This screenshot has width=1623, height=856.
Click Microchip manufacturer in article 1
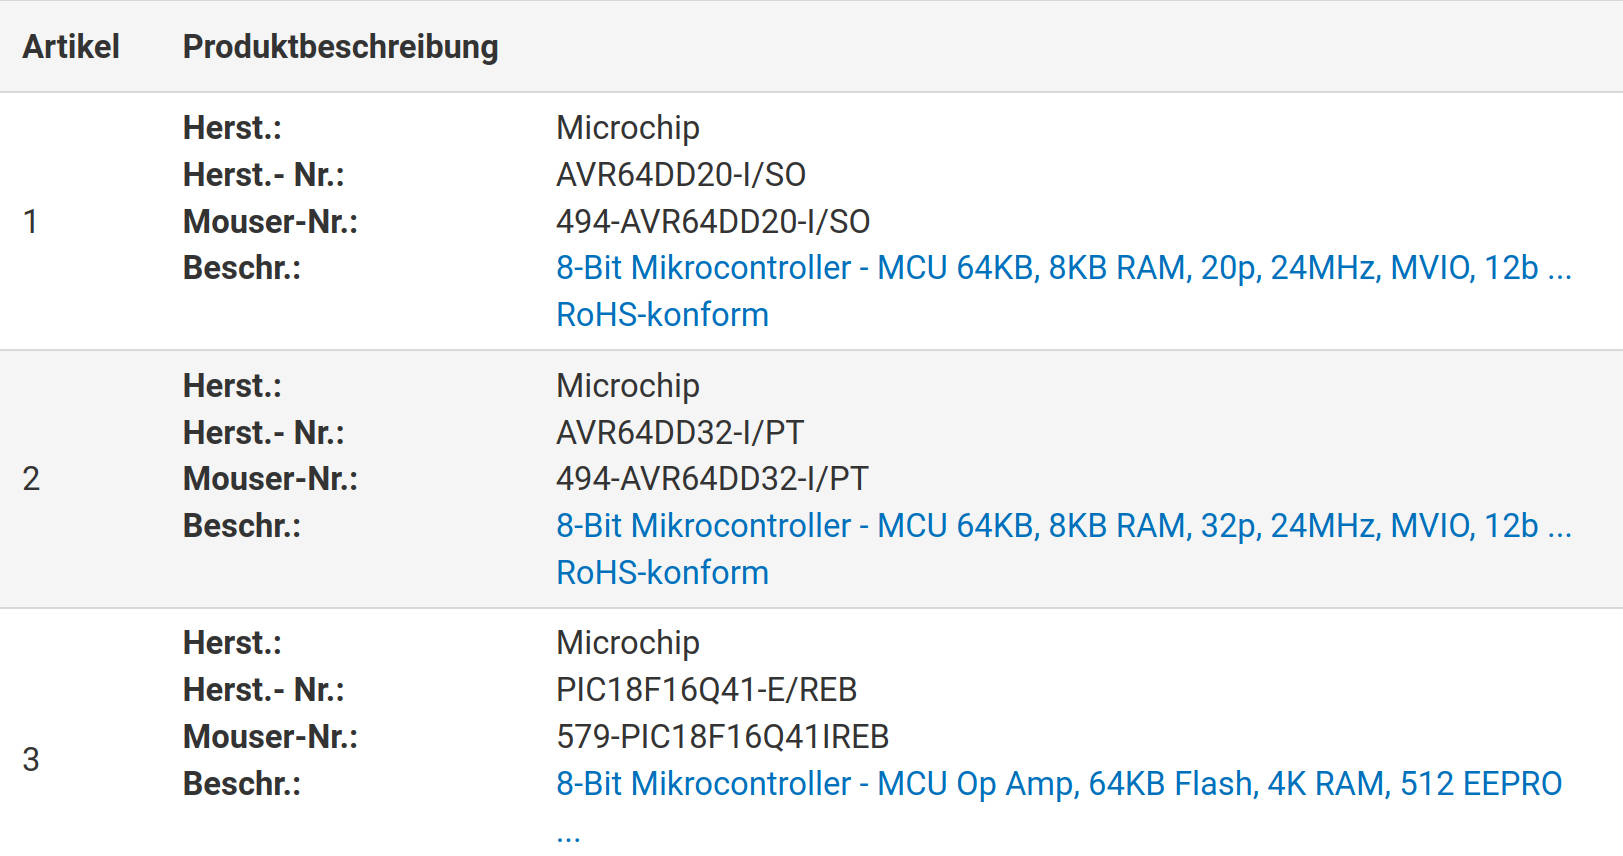628,128
